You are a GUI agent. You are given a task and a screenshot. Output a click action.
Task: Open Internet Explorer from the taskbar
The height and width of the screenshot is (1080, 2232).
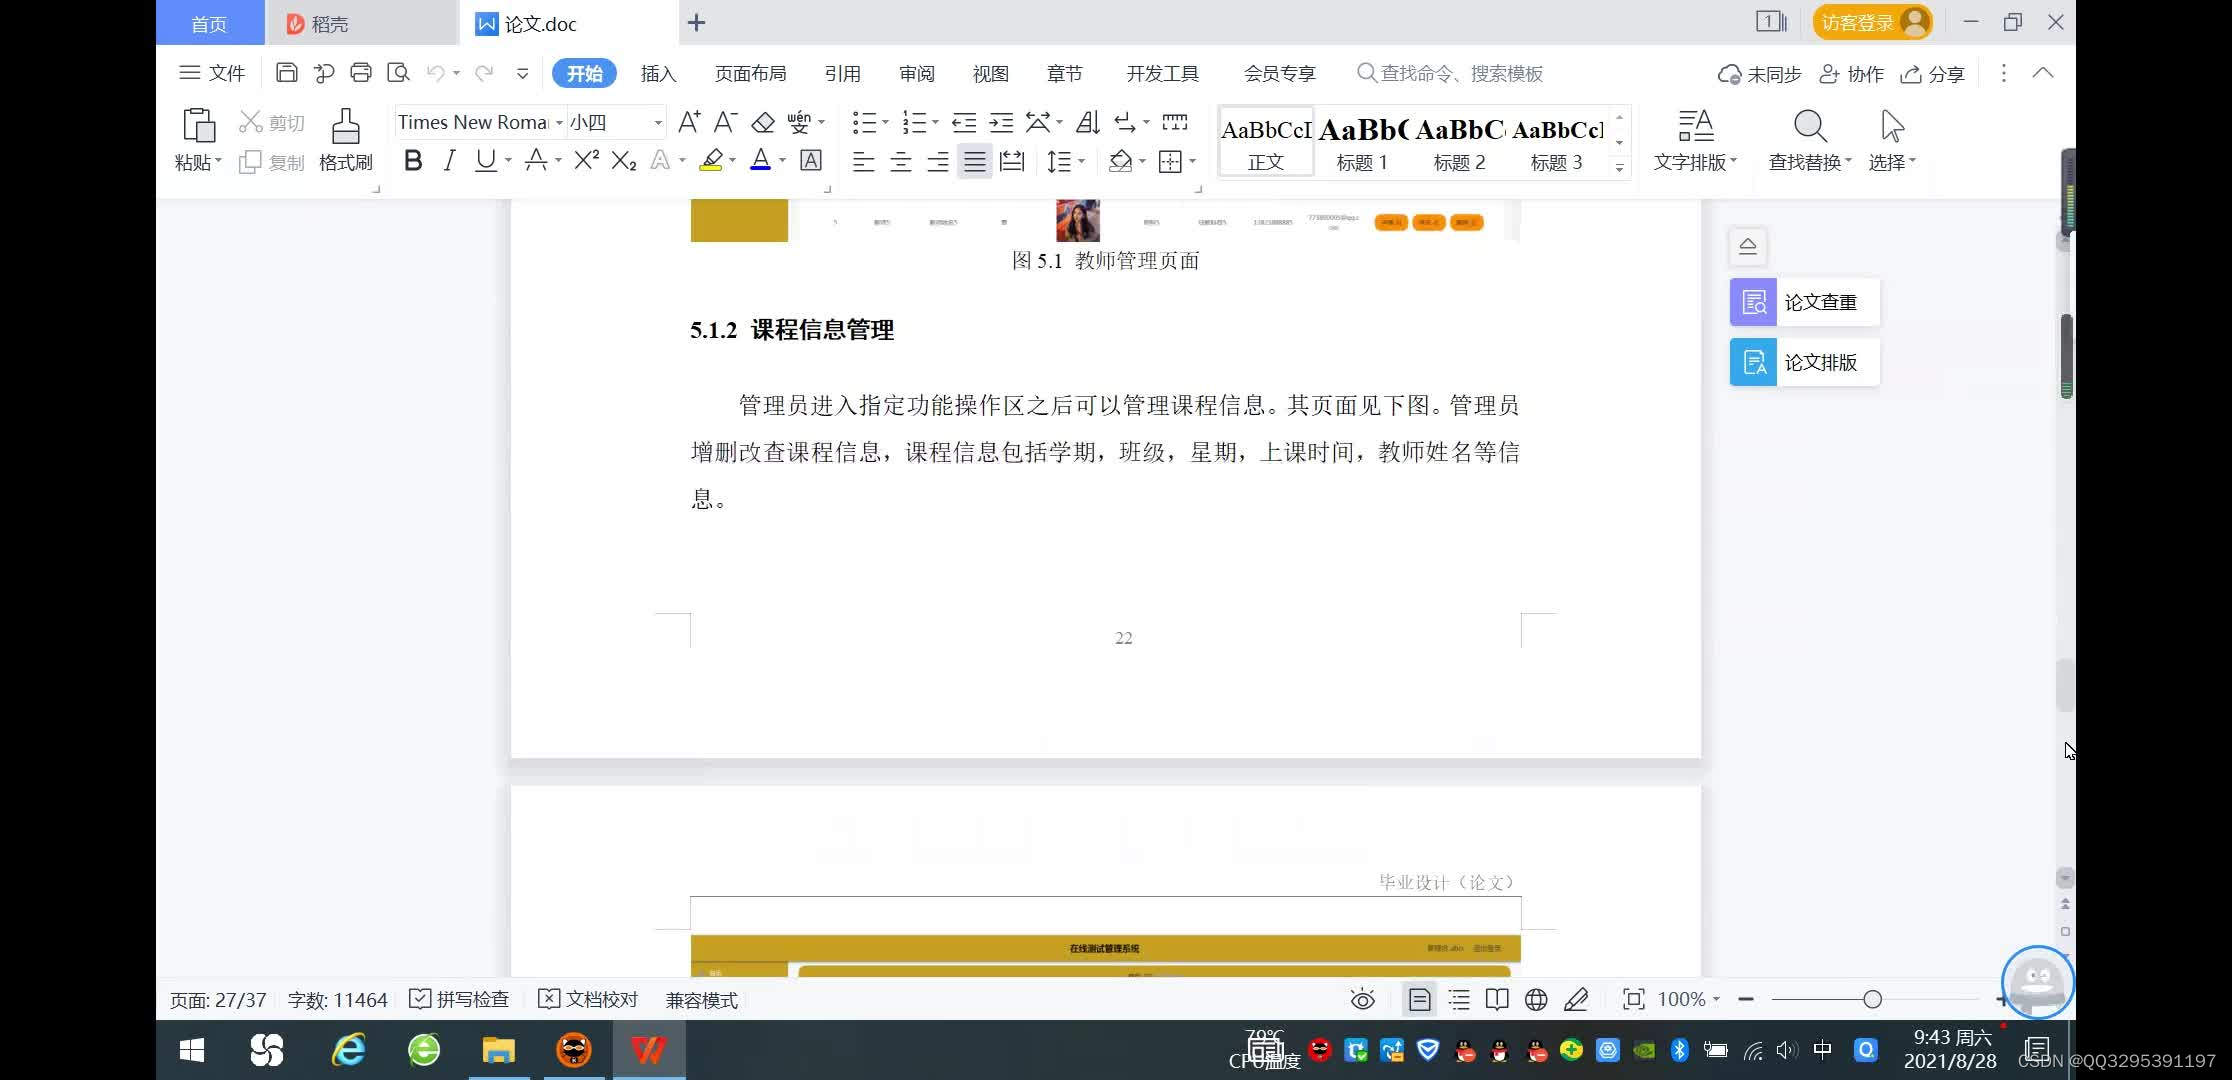tap(348, 1050)
